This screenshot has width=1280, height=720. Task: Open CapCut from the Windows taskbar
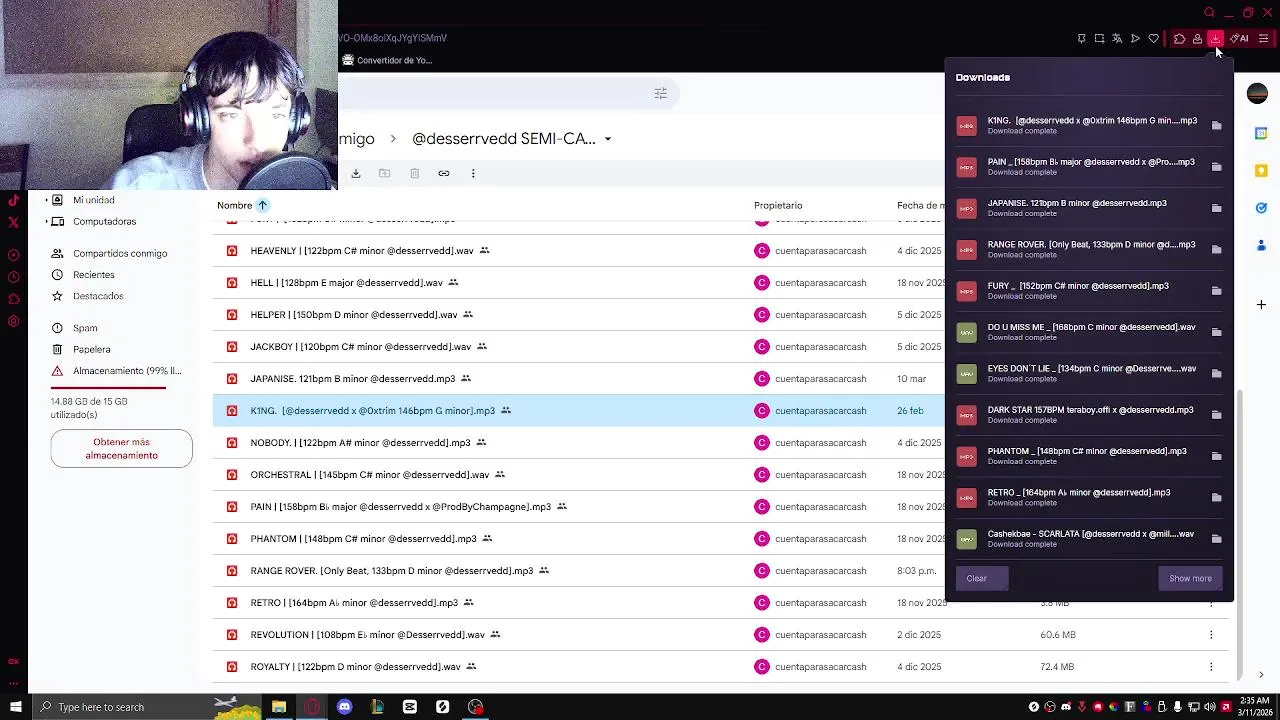point(410,707)
